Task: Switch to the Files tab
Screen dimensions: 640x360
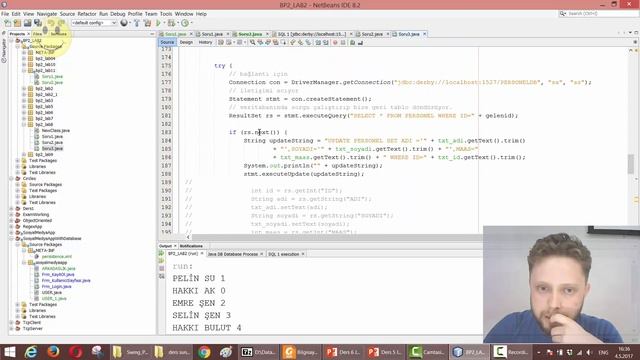Action: (38, 34)
